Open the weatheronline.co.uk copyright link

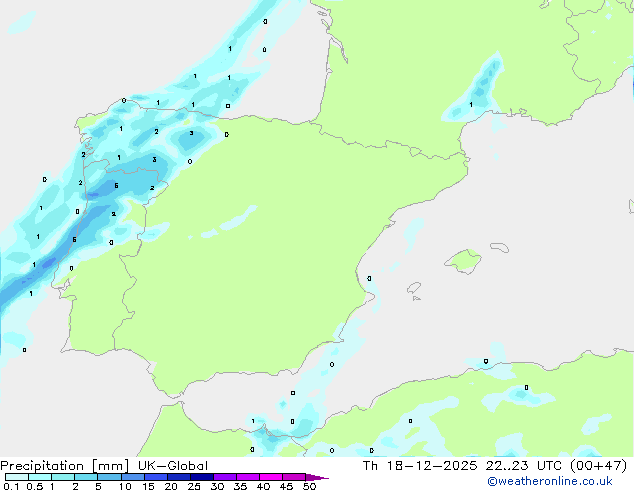click(550, 481)
